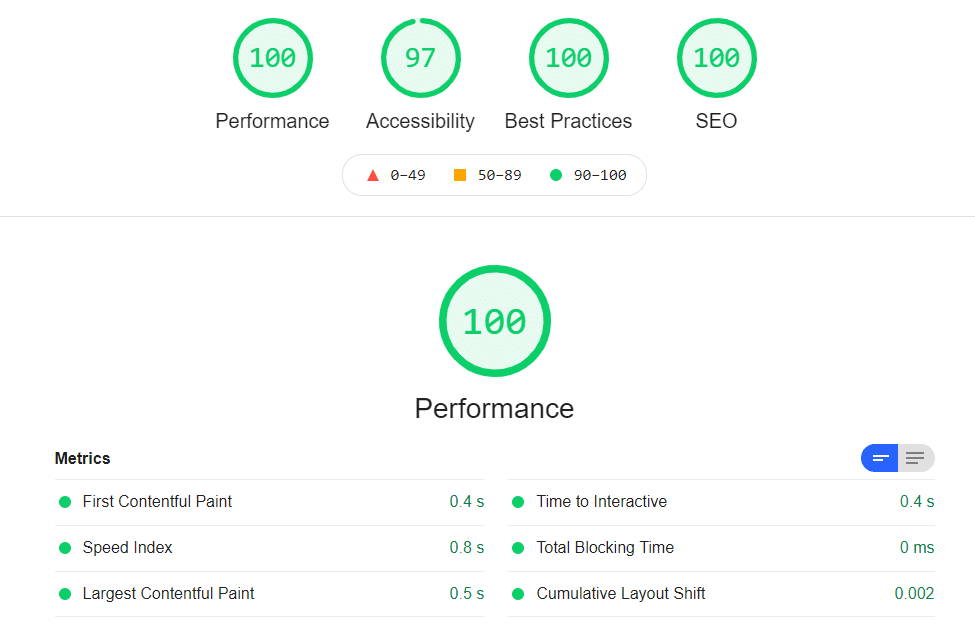975x627 pixels.
Task: Click the green circle 90–100 legend icon
Action: click(x=556, y=175)
